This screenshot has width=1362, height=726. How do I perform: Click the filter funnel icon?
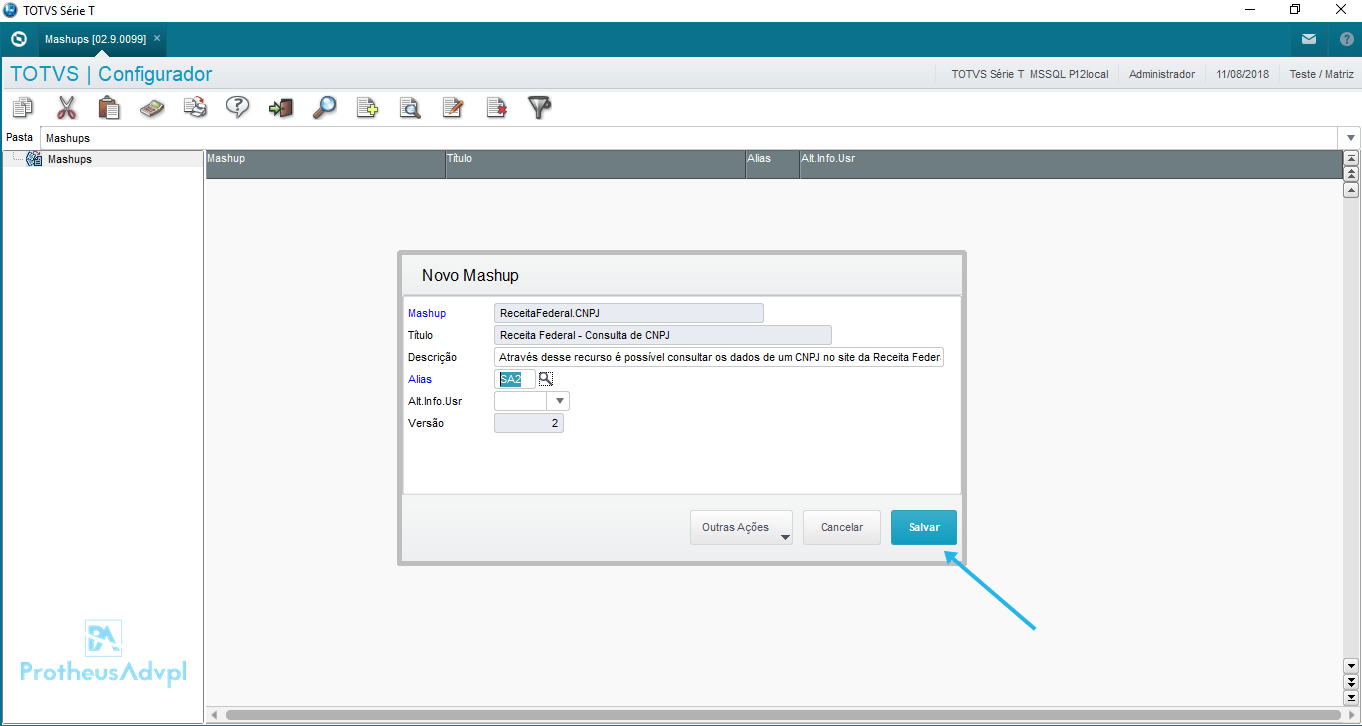[540, 107]
